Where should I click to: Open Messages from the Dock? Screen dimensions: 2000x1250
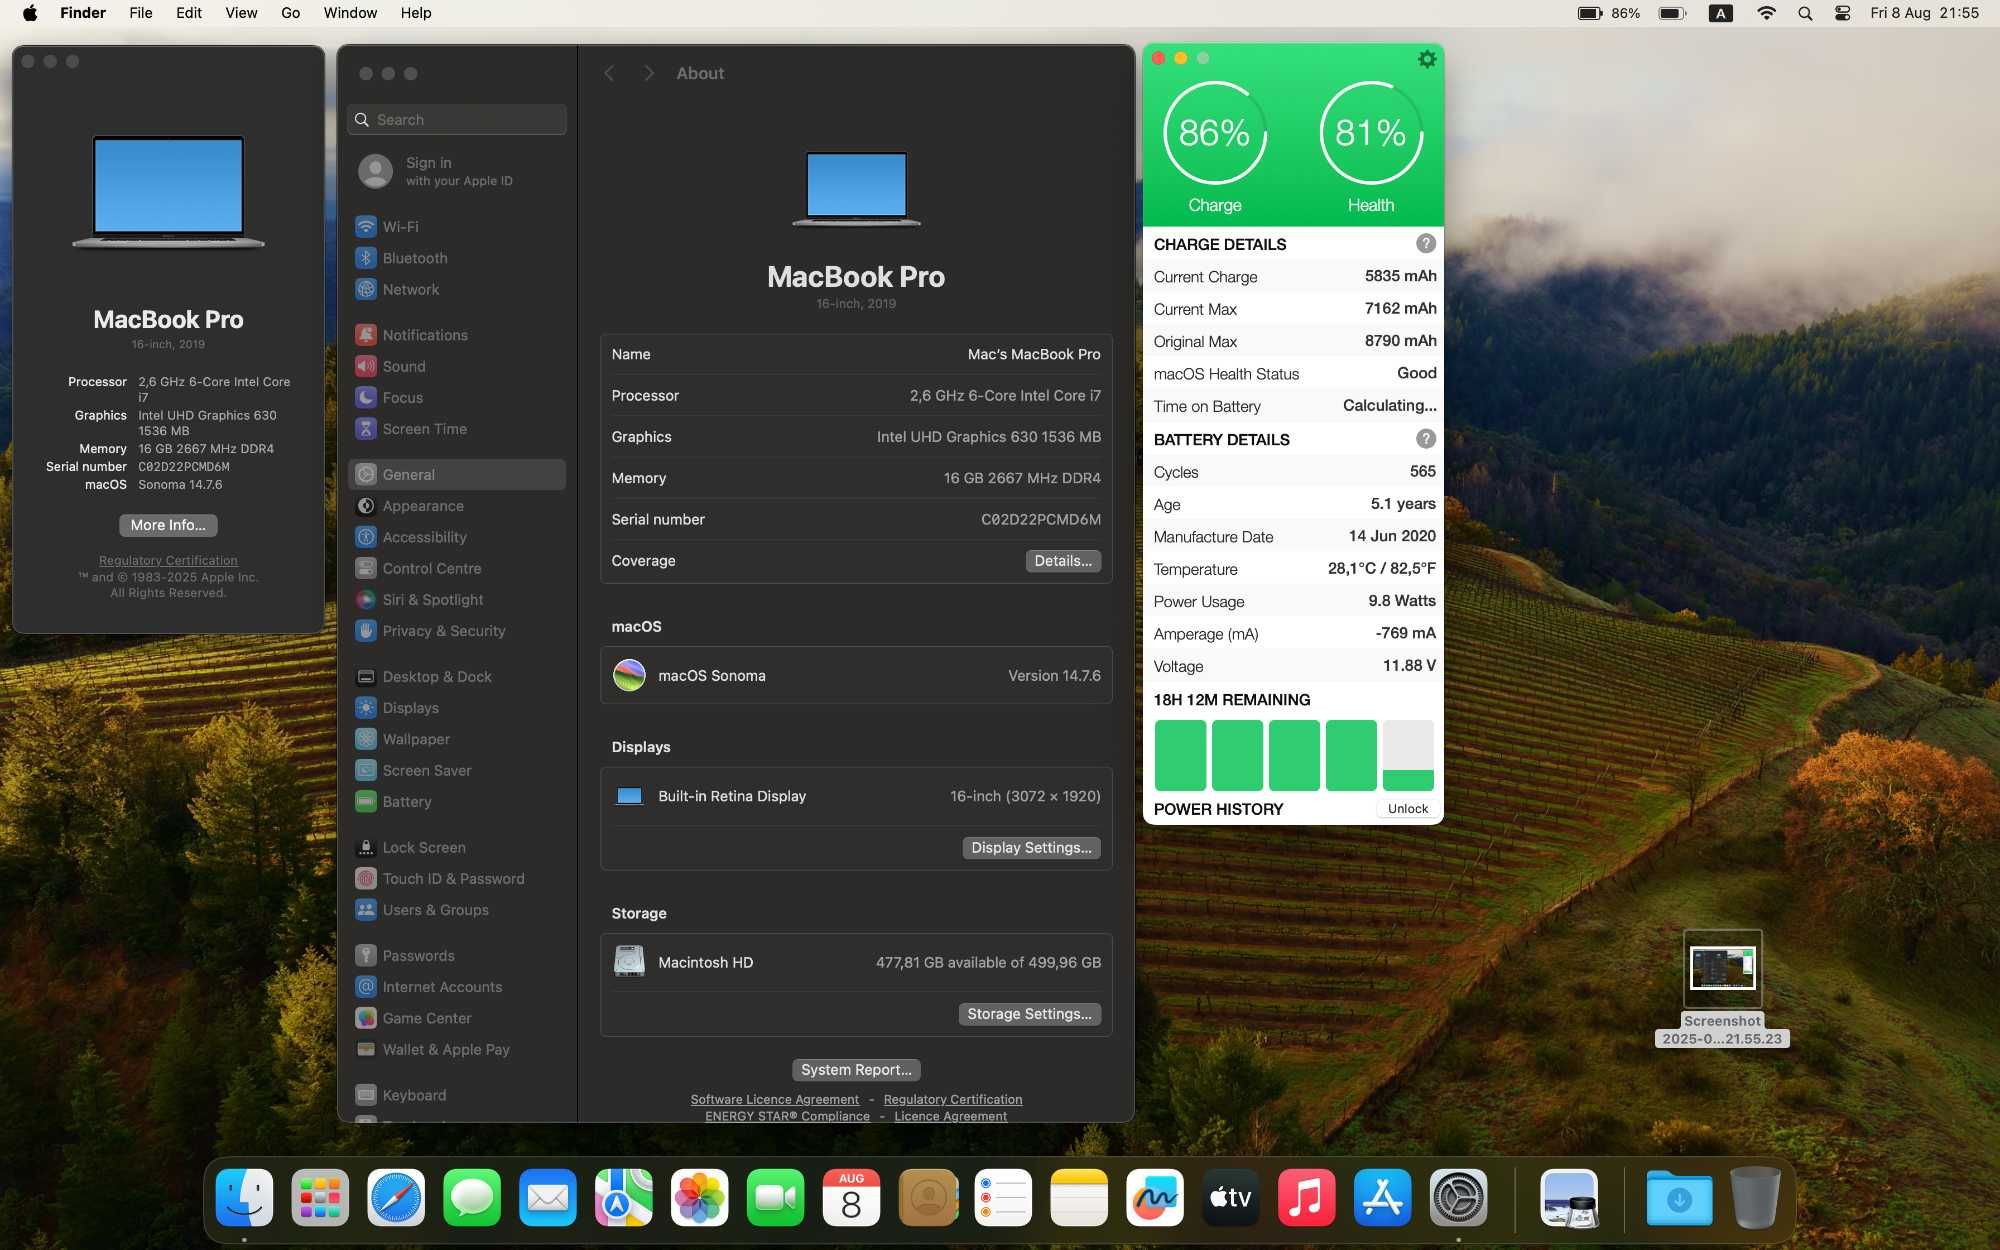(472, 1197)
